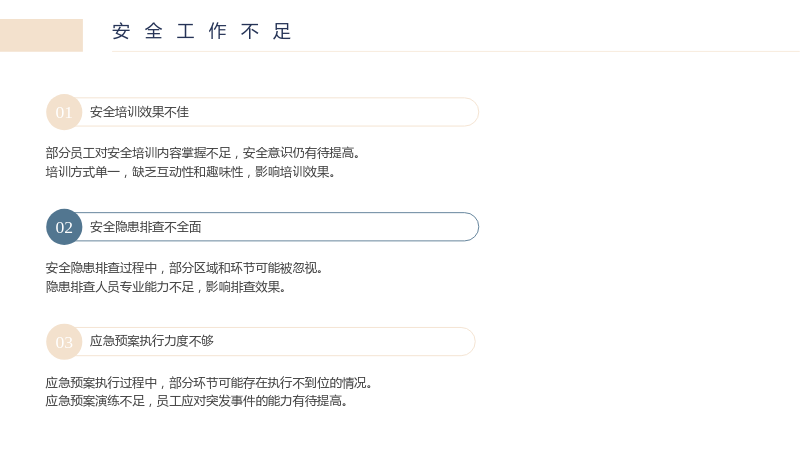The height and width of the screenshot is (450, 800).
Task: Click the rounded right end of the blue 02 pill
Action: click(470, 227)
